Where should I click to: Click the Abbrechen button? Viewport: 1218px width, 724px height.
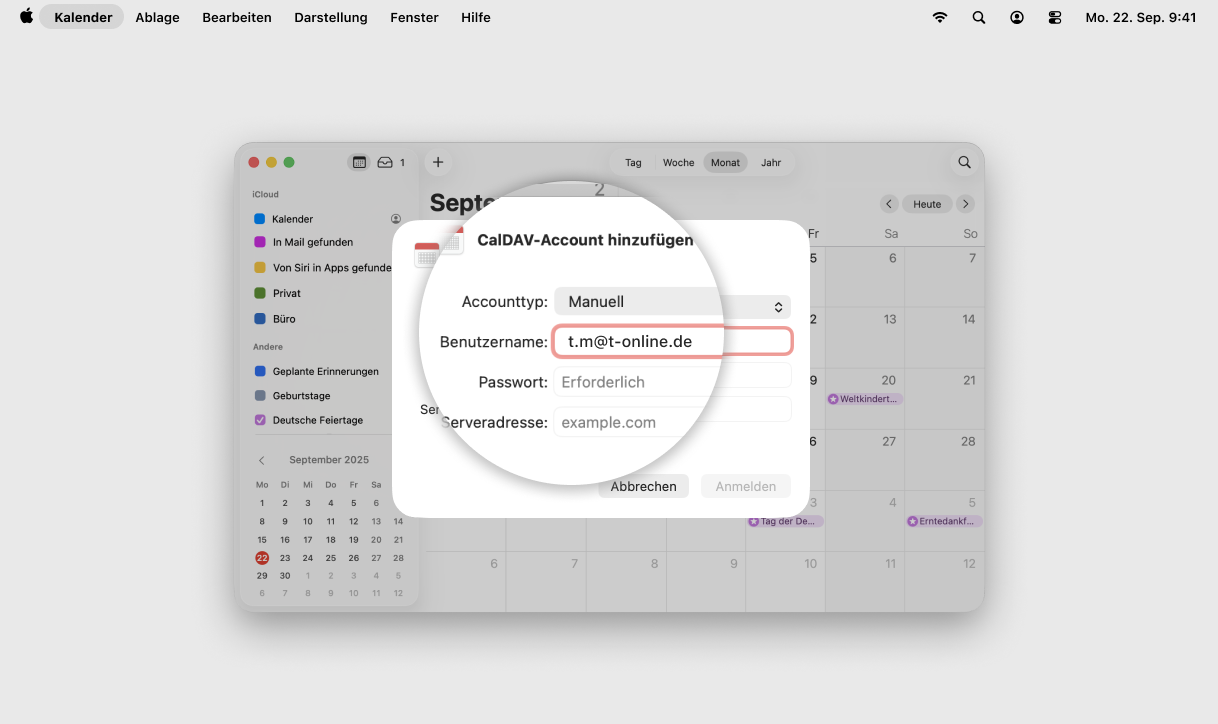[x=643, y=486]
